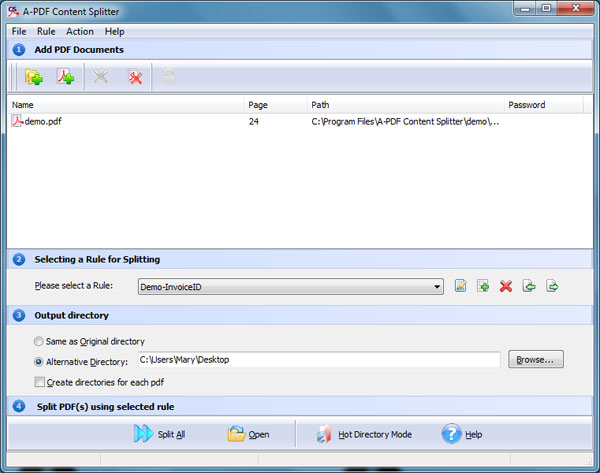Click the Hot Directory Mode button
Image resolution: width=600 pixels, height=473 pixels.
point(364,434)
